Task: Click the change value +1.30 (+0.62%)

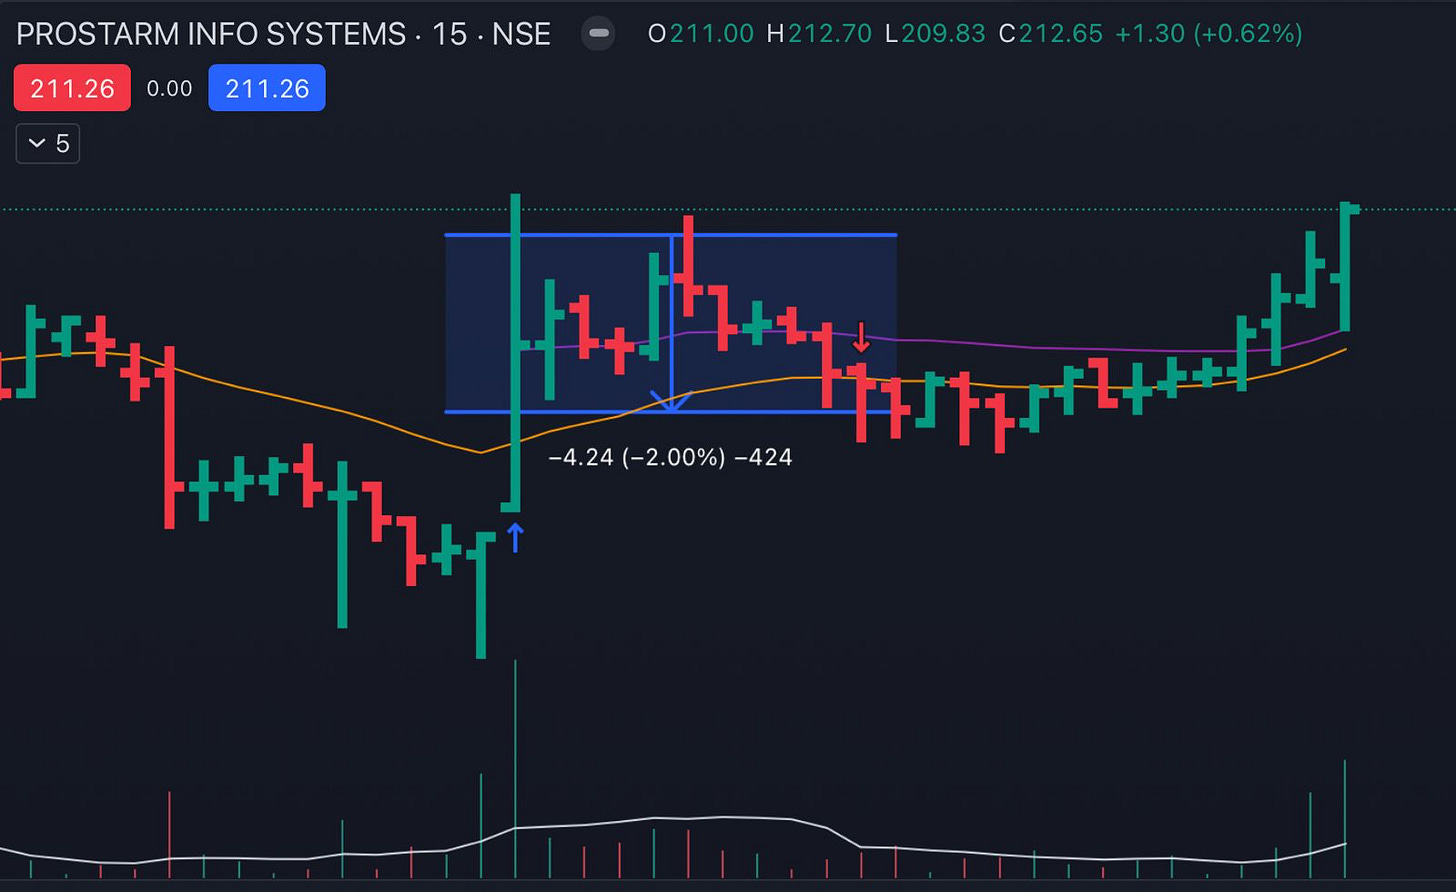Action: pos(1209,34)
